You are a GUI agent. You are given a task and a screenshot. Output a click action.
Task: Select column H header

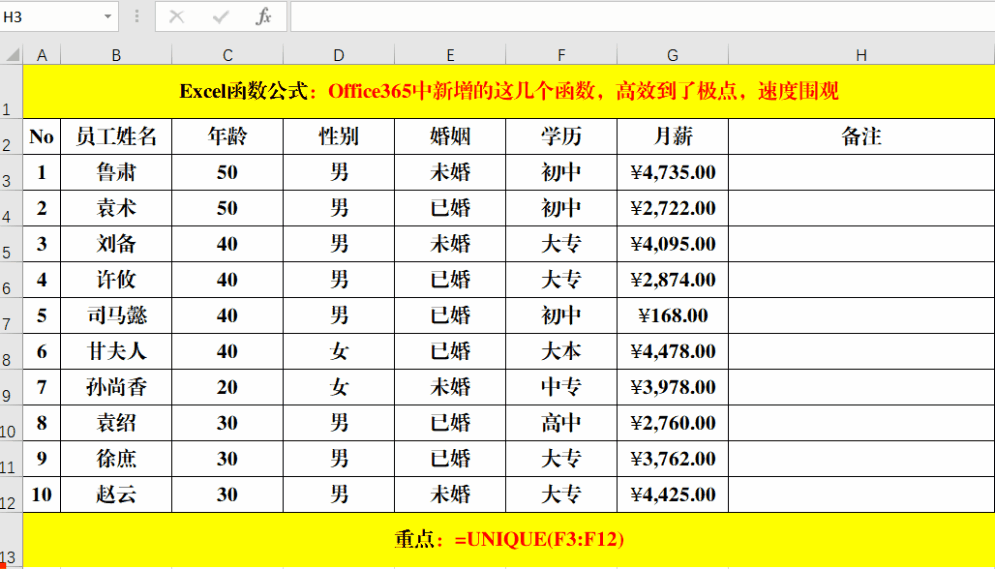click(x=861, y=55)
